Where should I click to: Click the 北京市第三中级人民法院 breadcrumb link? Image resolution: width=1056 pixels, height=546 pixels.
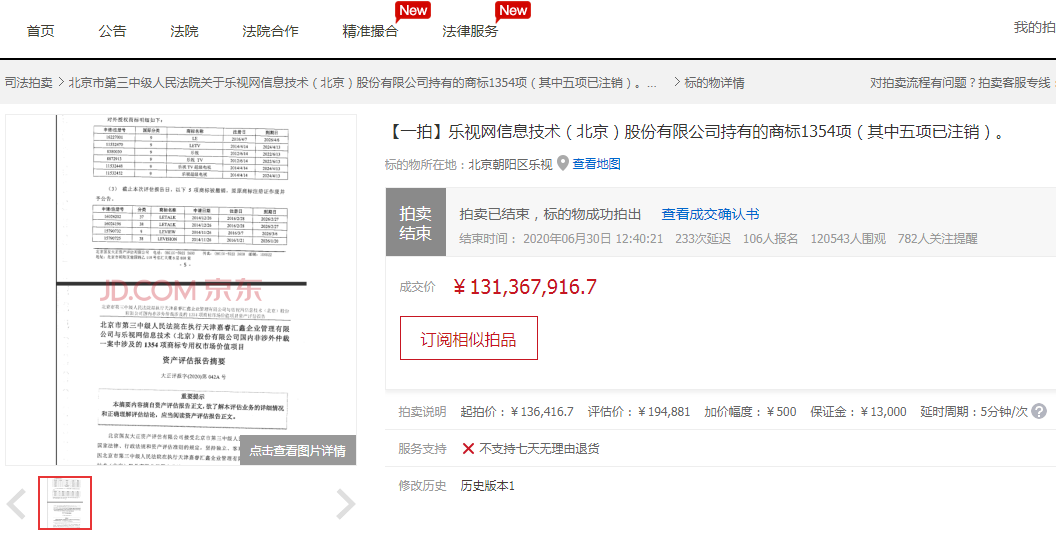[364, 83]
